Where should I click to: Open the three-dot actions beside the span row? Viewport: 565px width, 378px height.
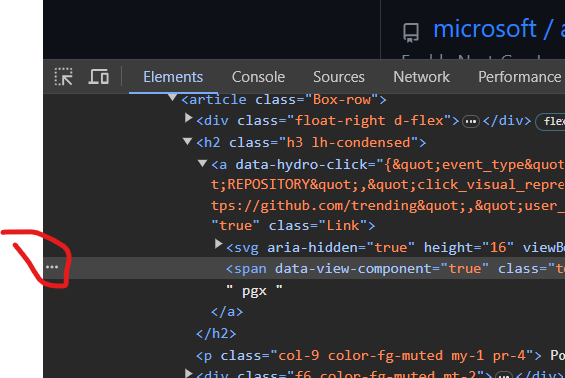point(52,267)
